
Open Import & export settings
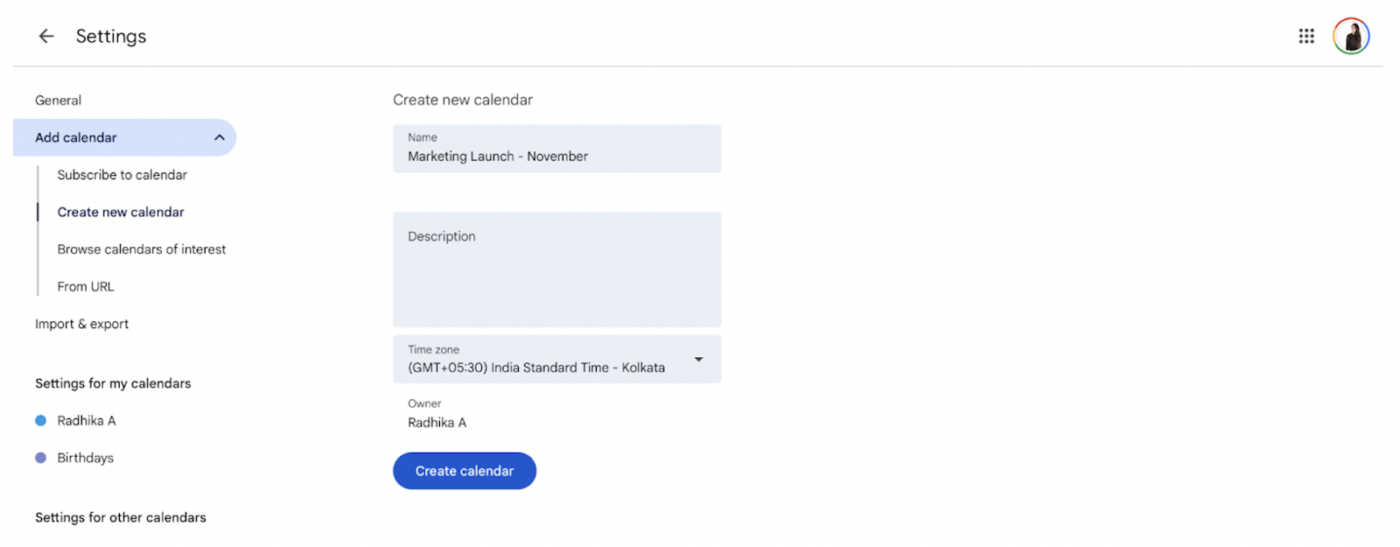tap(82, 324)
